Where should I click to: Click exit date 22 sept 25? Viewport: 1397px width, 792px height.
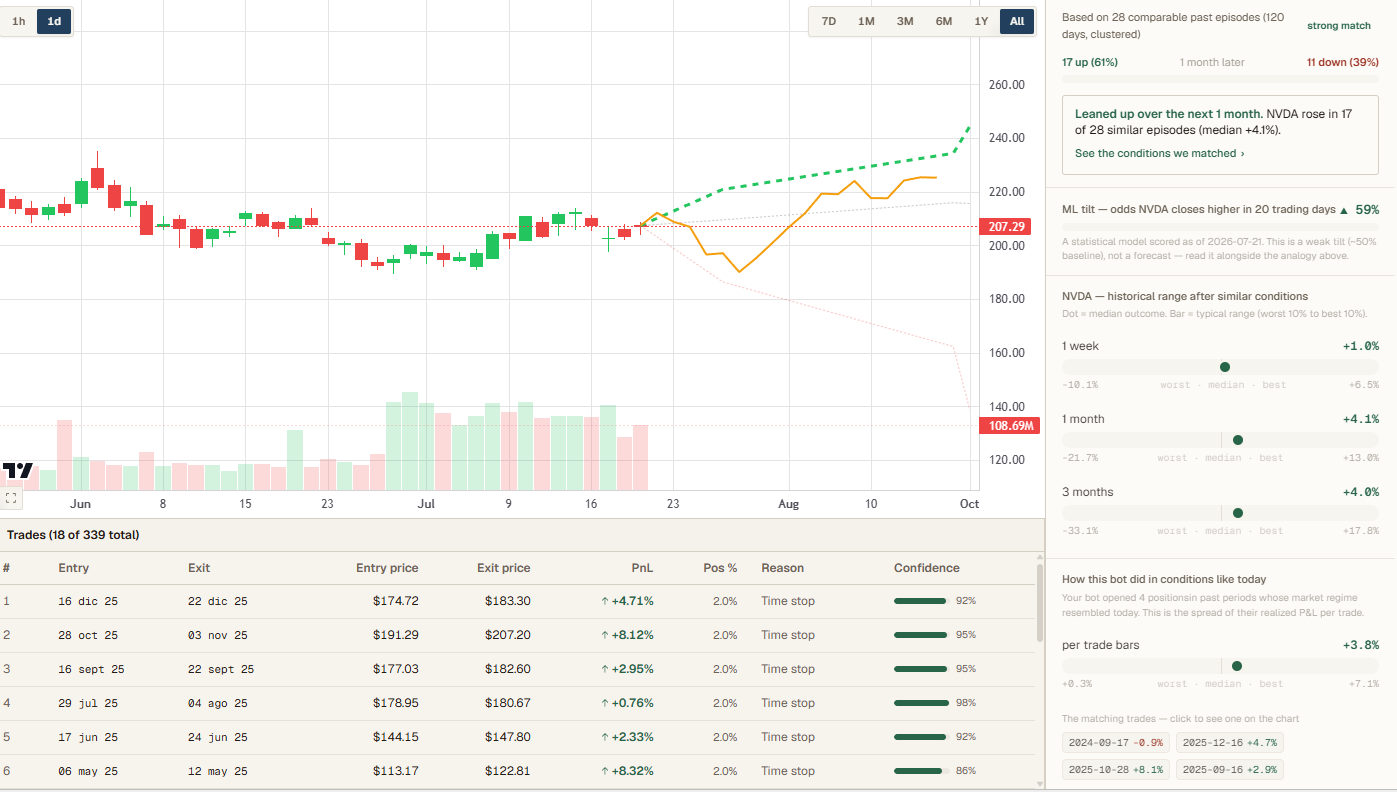click(221, 669)
